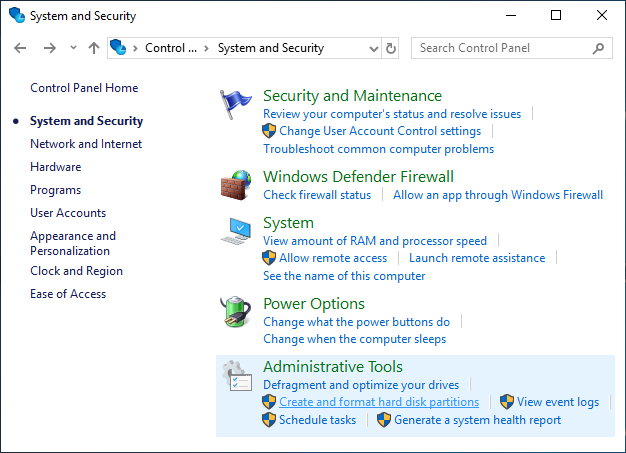Open the Windows Defender Firewall heading
Image resolution: width=626 pixels, height=453 pixels.
click(x=358, y=176)
